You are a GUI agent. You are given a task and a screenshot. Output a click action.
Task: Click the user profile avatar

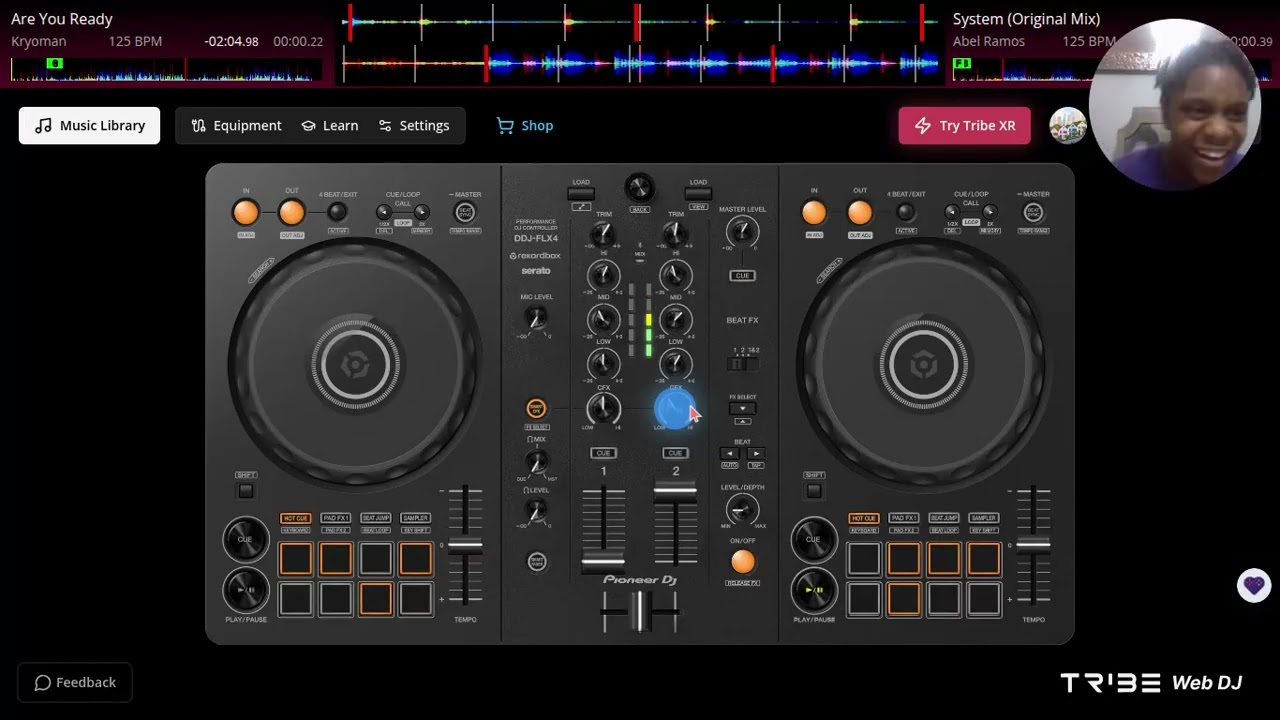pyautogui.click(x=1067, y=126)
